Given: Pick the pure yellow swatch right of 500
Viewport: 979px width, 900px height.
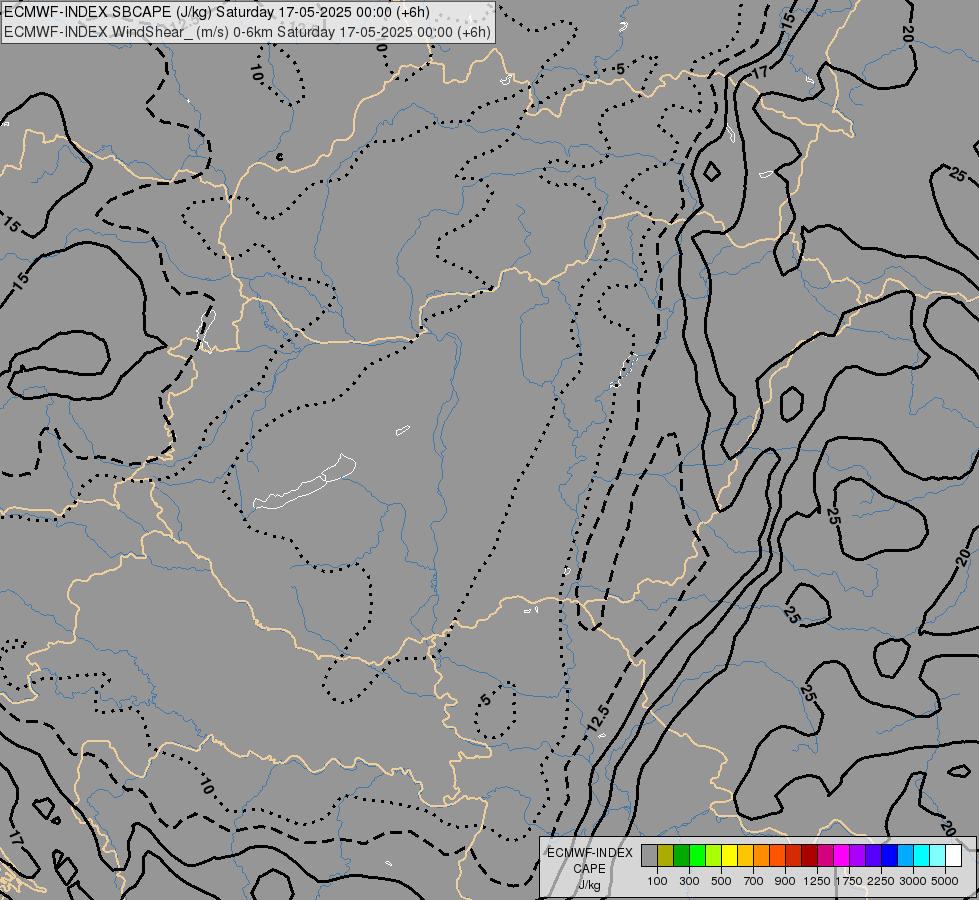Looking at the screenshot, I should point(729,856).
